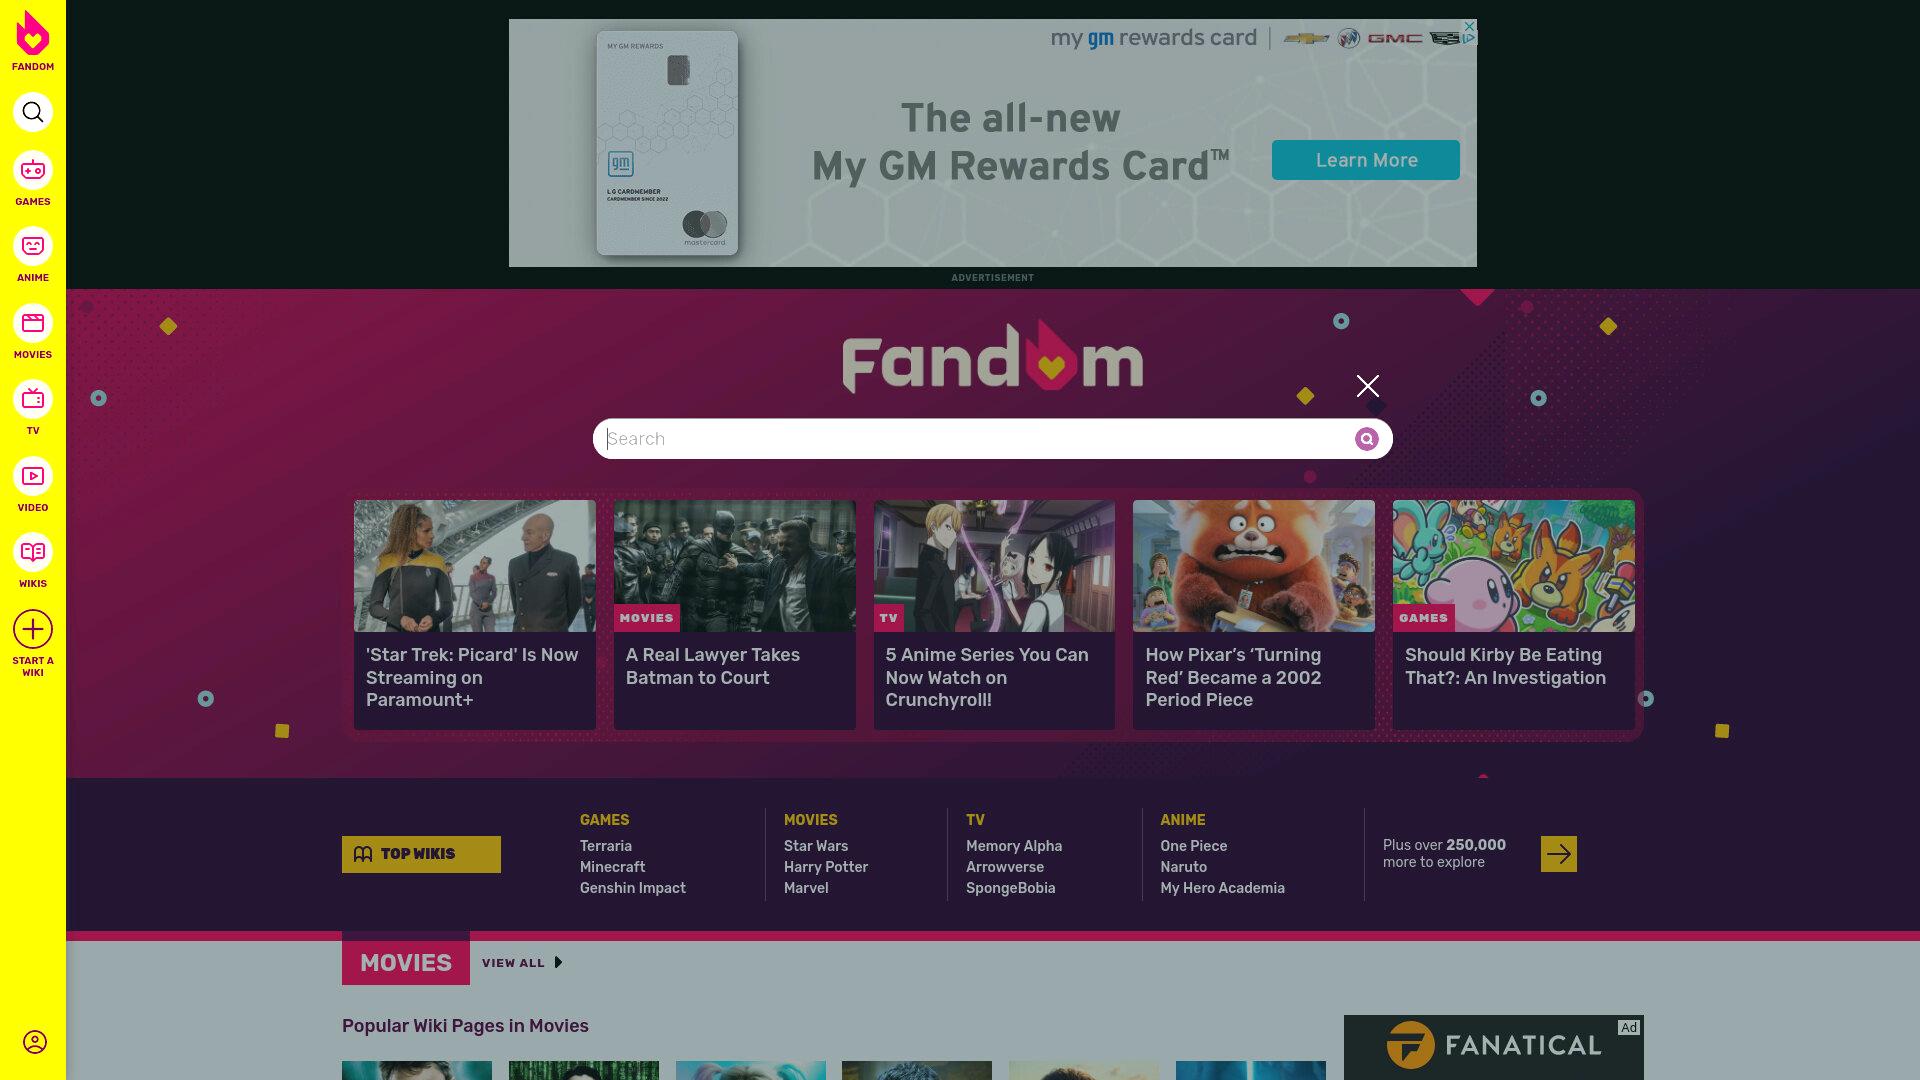Open the Arrowverse wiki link
The width and height of the screenshot is (1920, 1080).
(1005, 867)
